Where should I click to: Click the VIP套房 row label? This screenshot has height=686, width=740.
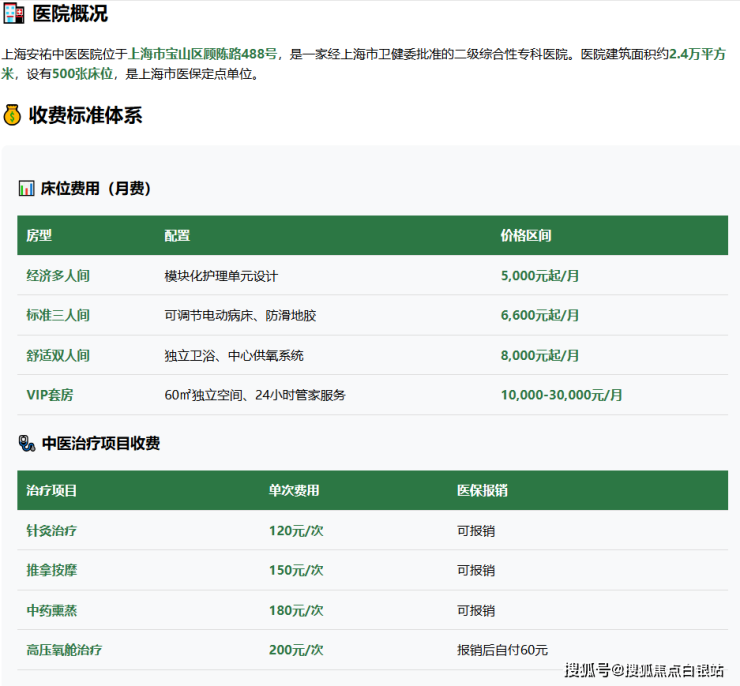click(x=50, y=395)
